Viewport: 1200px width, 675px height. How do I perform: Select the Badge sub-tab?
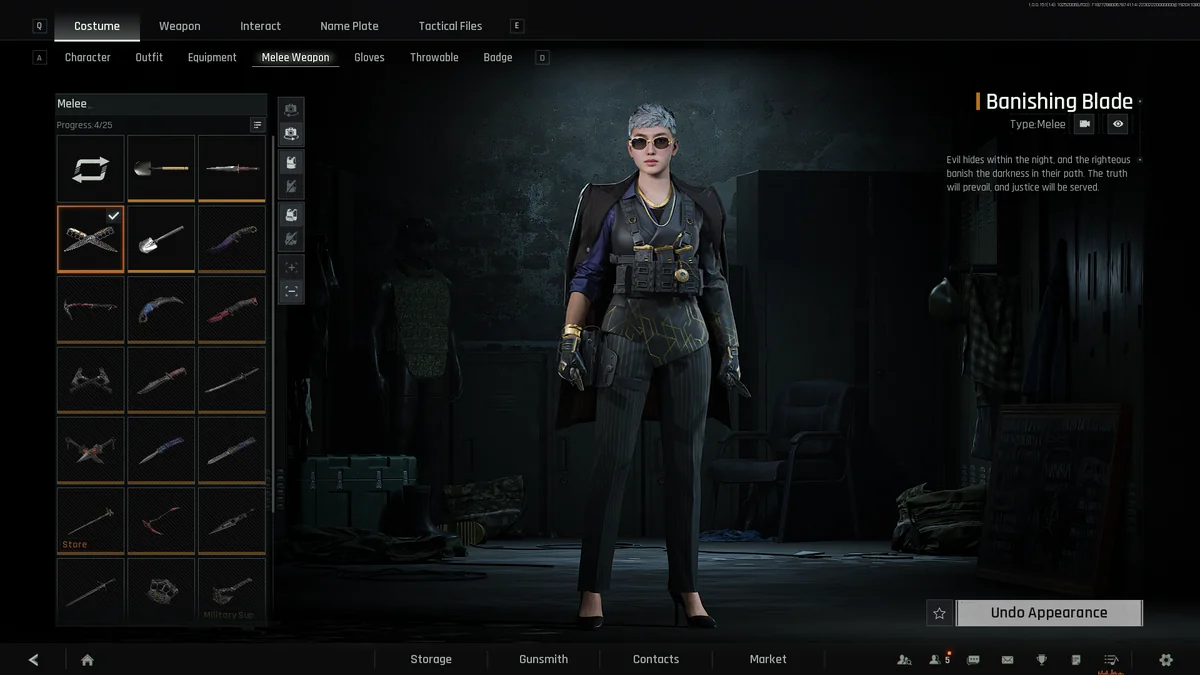498,57
